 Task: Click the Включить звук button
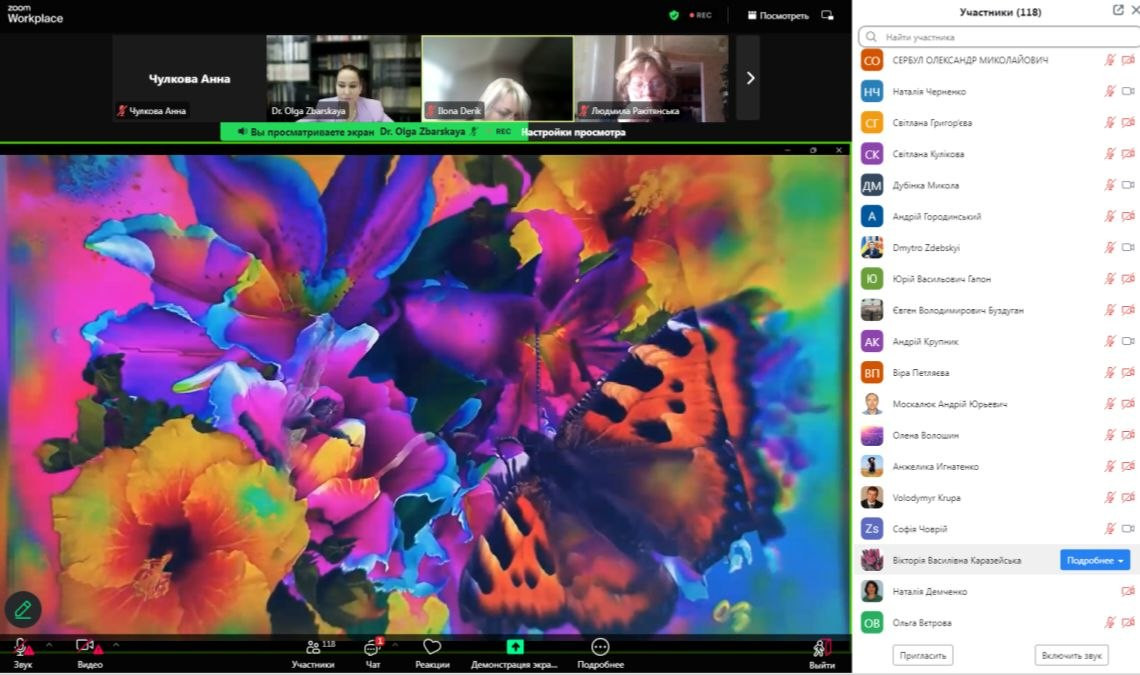1071,655
